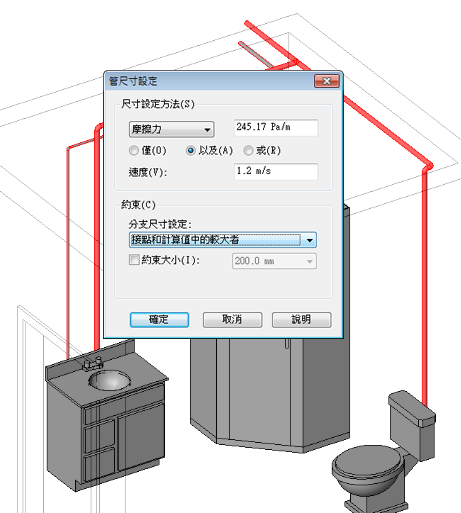
Task: Open the 摩擦力 sizing method dropdown
Action: (x=171, y=129)
